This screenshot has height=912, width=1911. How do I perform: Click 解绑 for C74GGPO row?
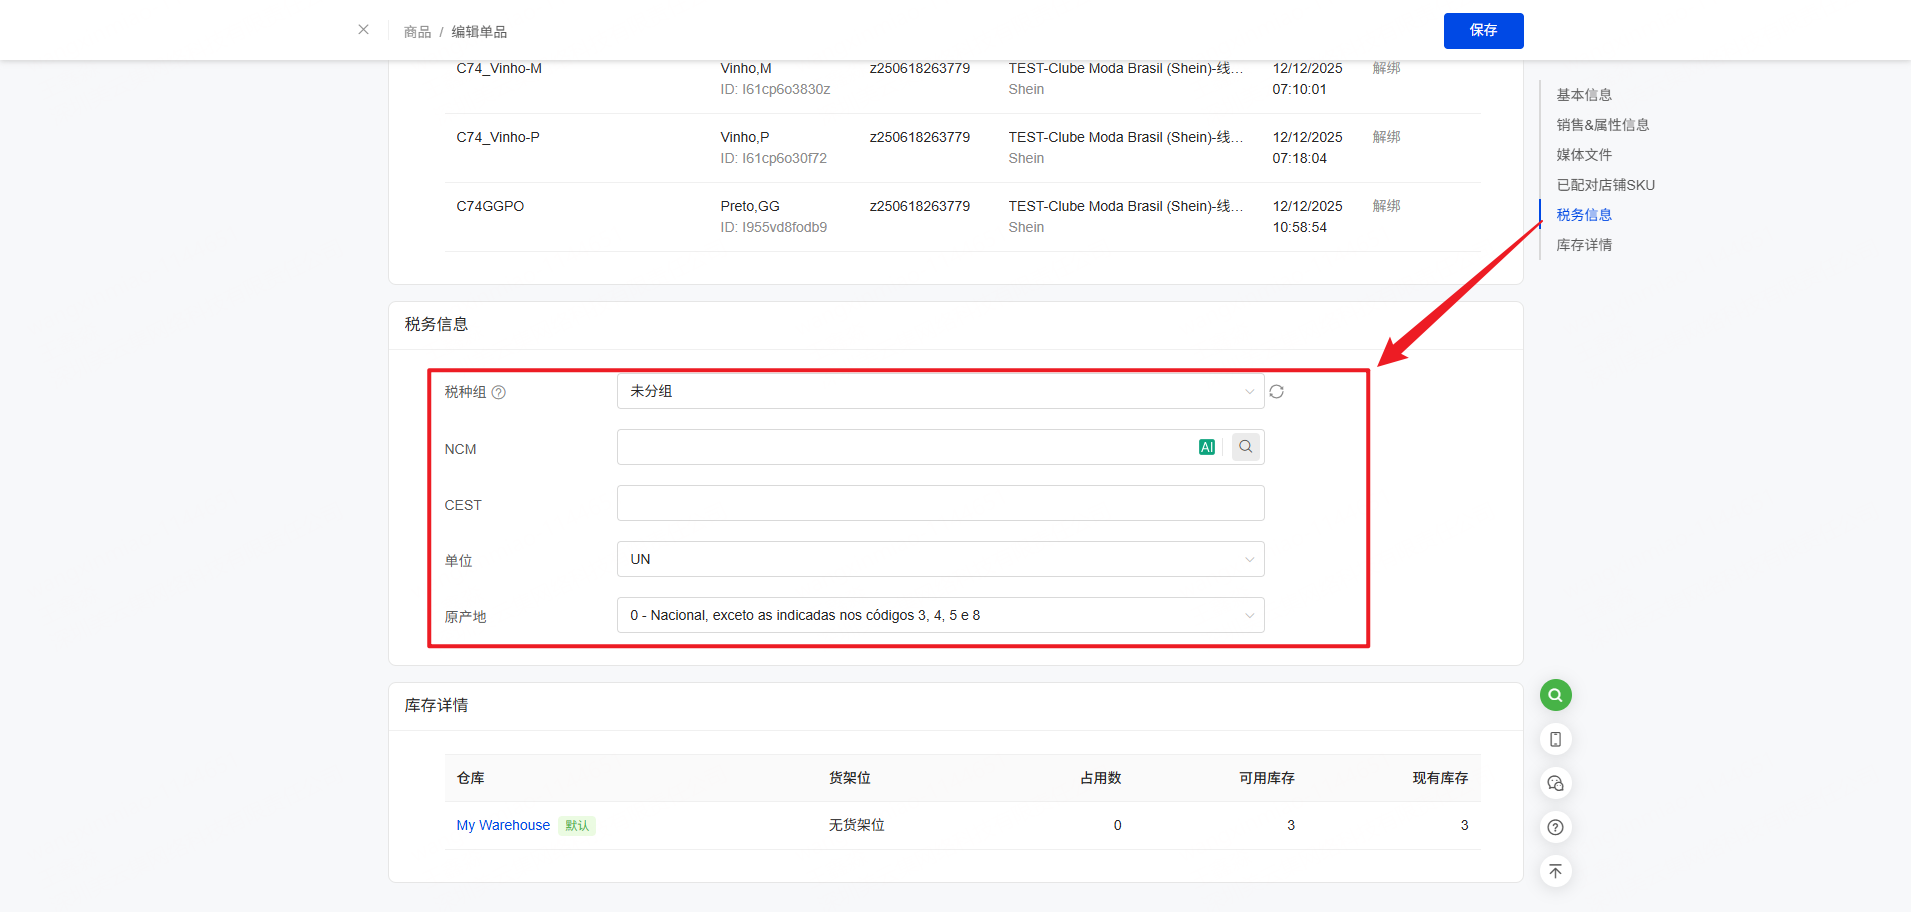[x=1386, y=206]
